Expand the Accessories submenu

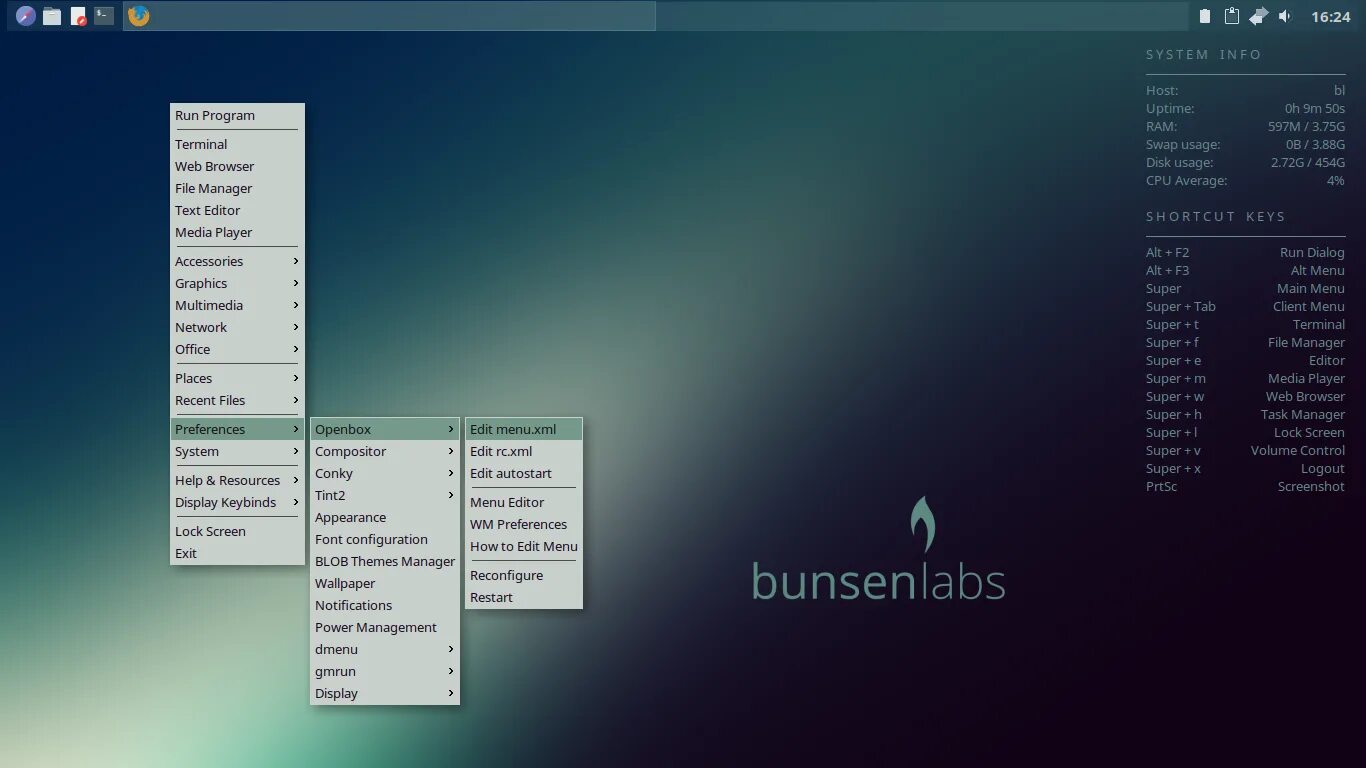point(237,261)
